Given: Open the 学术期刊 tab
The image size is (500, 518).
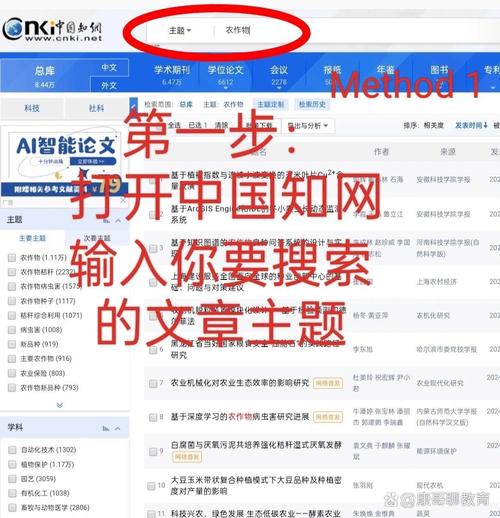Looking at the screenshot, I should 172,75.
